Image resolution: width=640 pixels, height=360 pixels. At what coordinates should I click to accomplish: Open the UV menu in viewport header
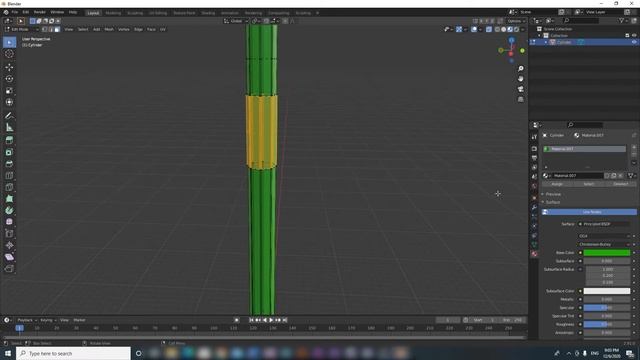click(163, 29)
